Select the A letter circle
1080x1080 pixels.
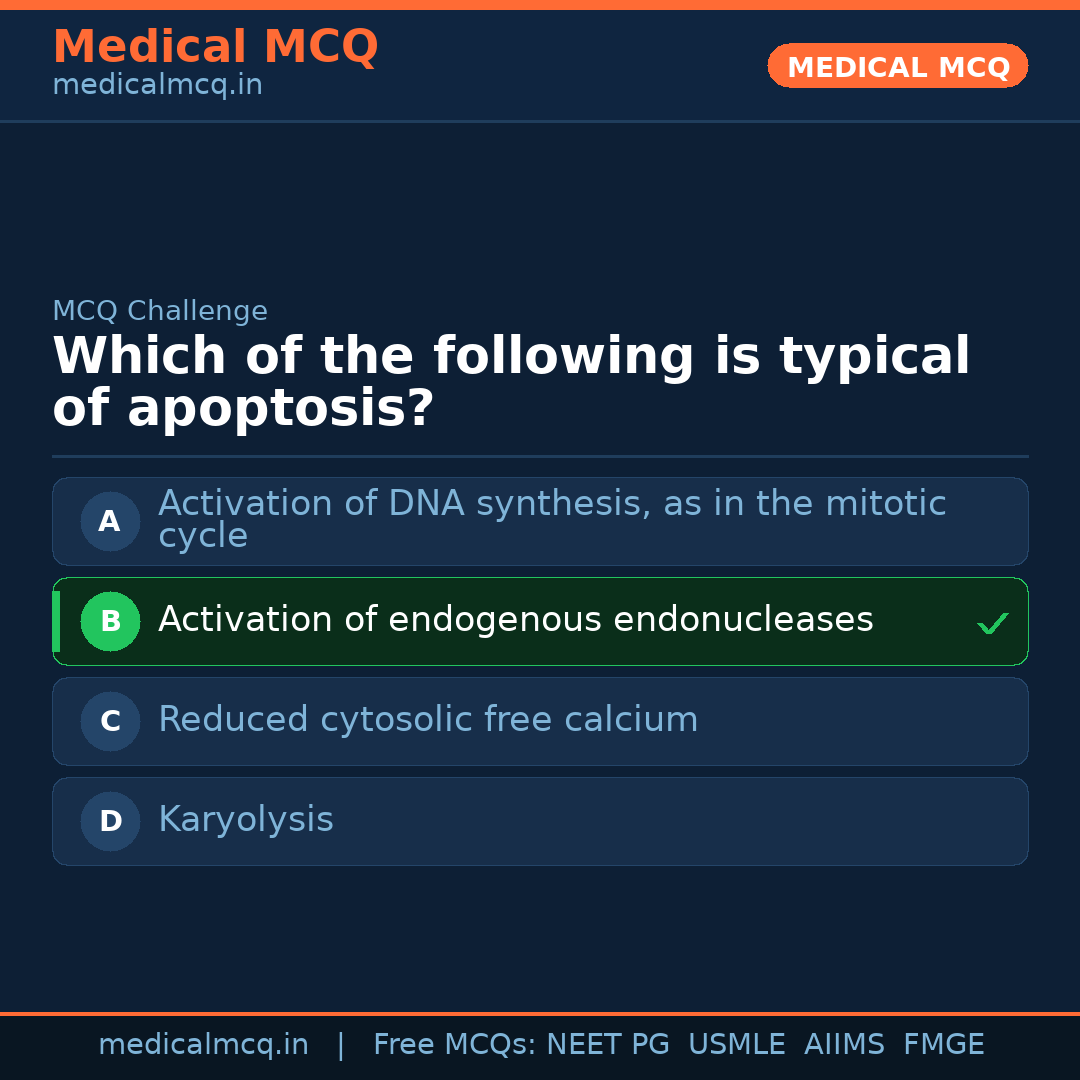(x=110, y=521)
